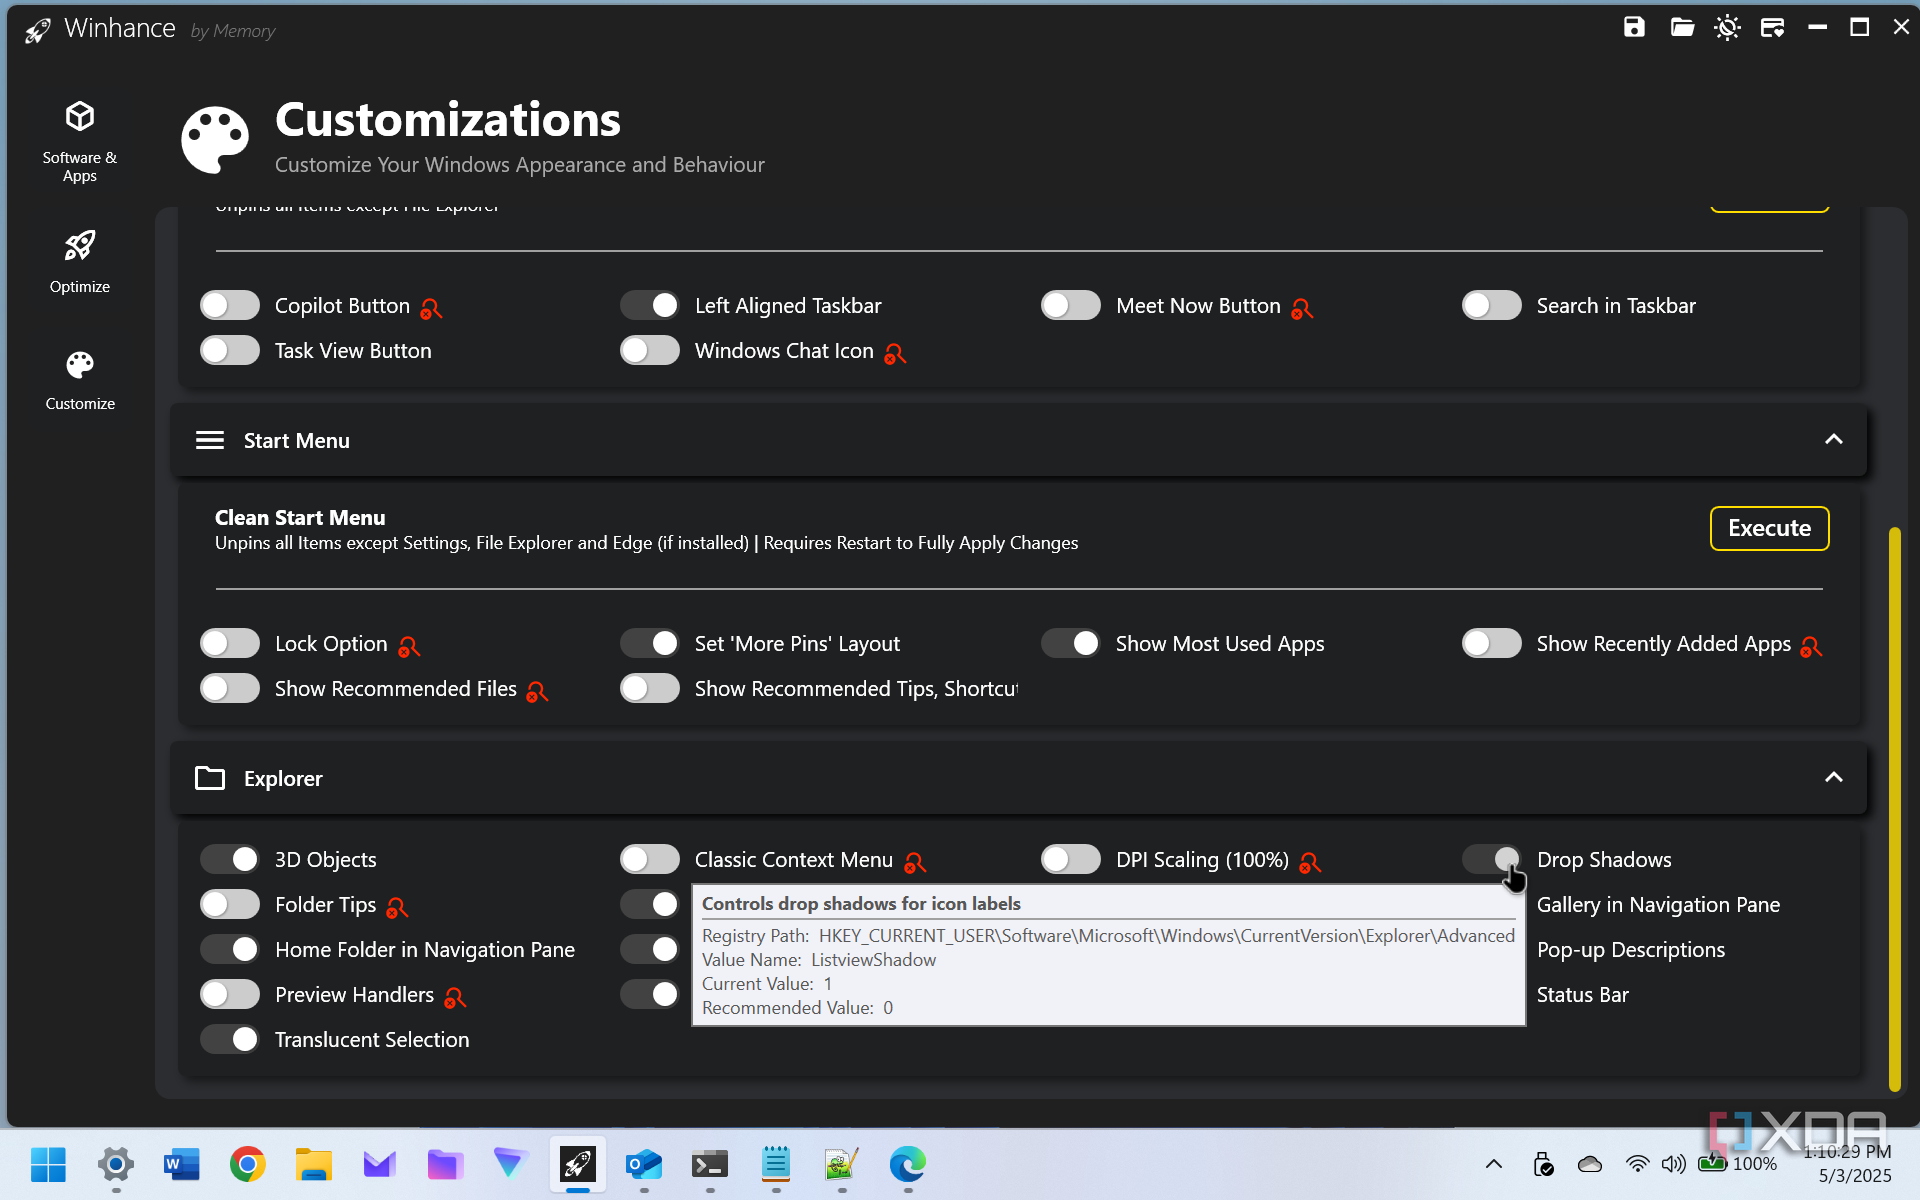1920x1200 pixels.
Task: Open Software & Apps cube icon
Action: pyautogui.click(x=80, y=116)
